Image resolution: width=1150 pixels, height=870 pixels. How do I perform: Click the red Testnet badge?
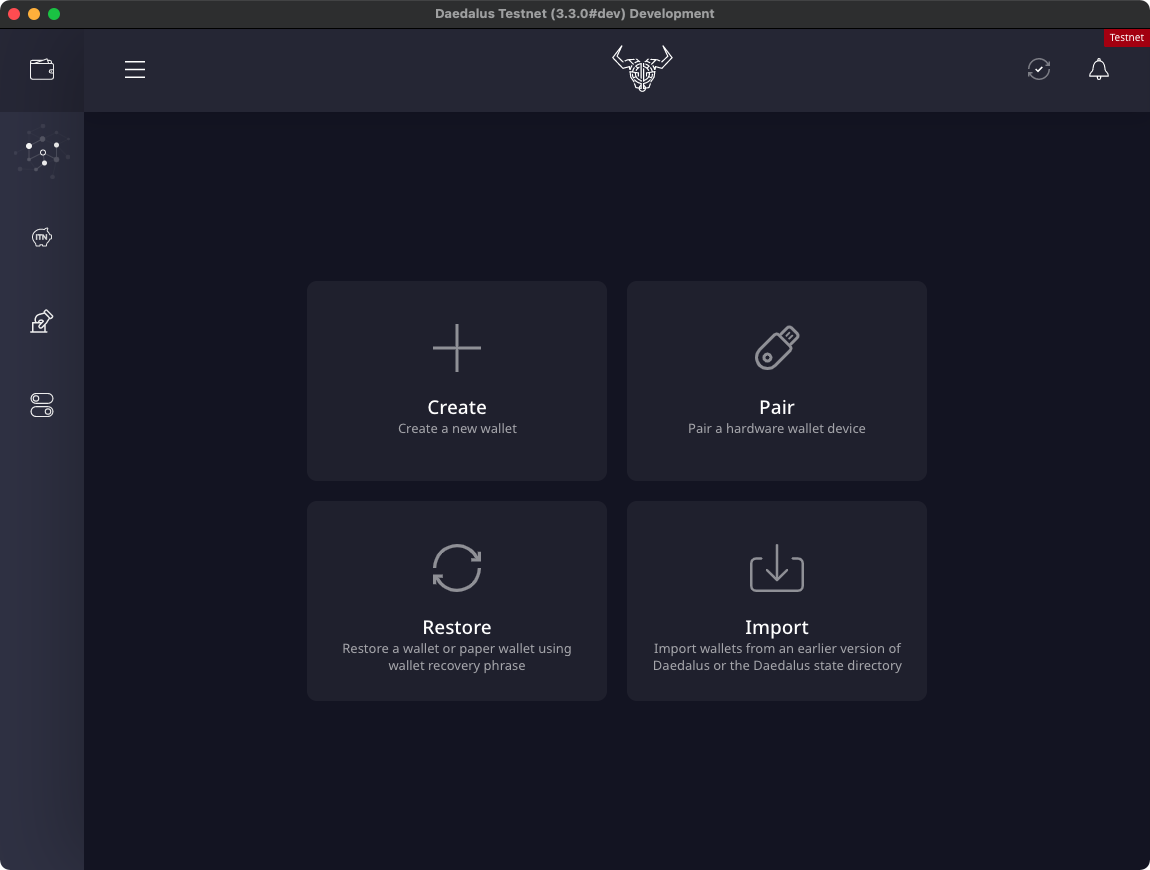(x=1127, y=37)
